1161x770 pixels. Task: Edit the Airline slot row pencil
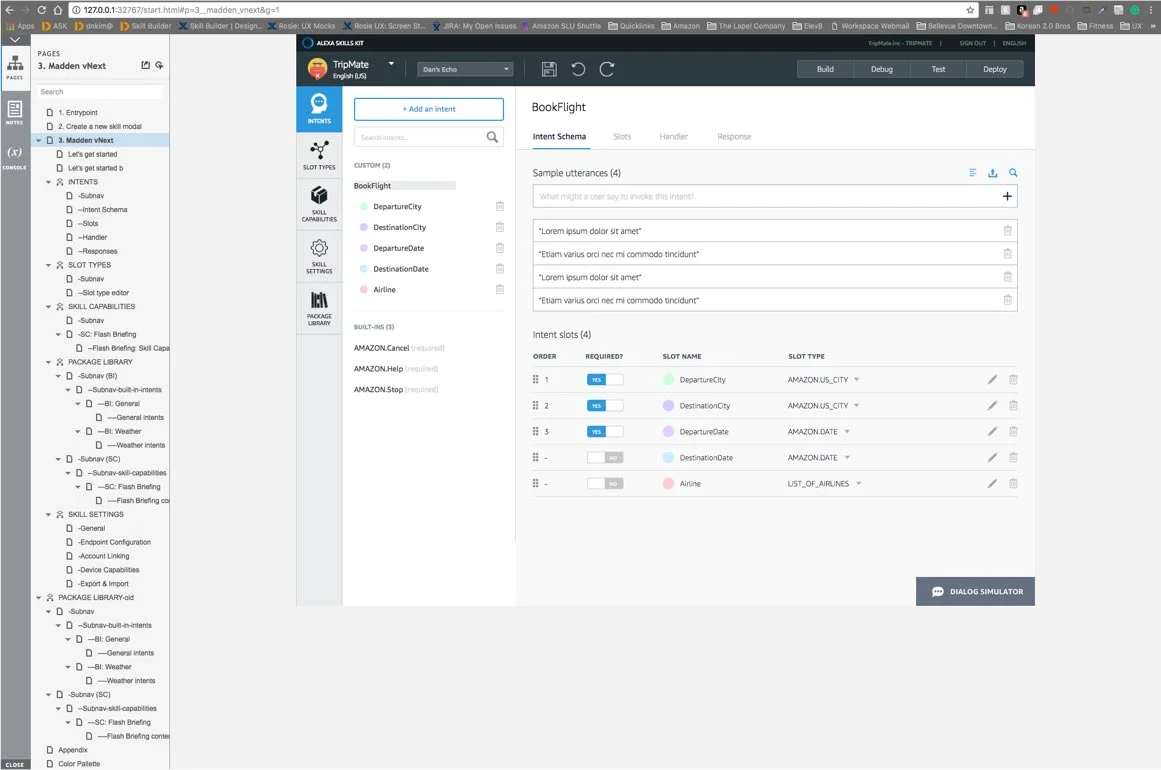(992, 483)
